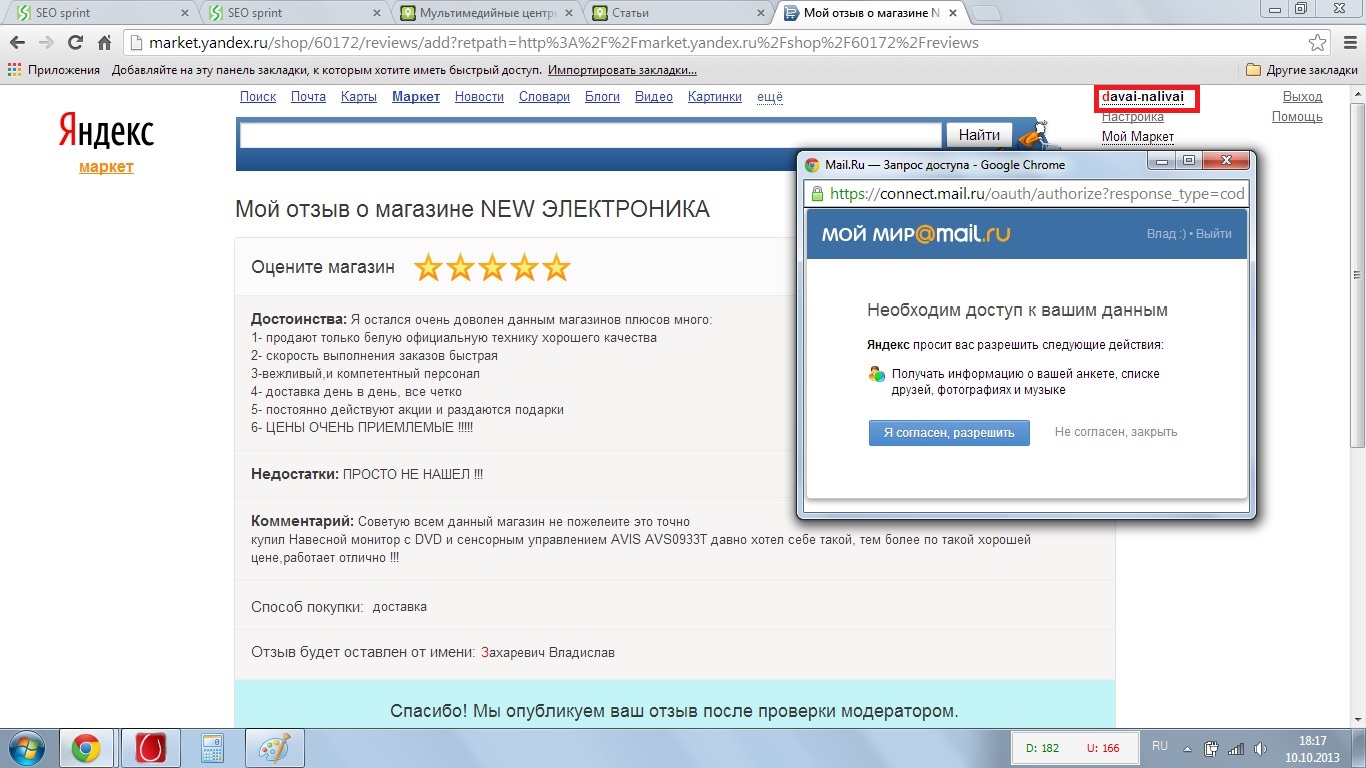Open the Apps grid icon in bookmarks bar
1366x768 pixels.
pyautogui.click(x=14, y=70)
